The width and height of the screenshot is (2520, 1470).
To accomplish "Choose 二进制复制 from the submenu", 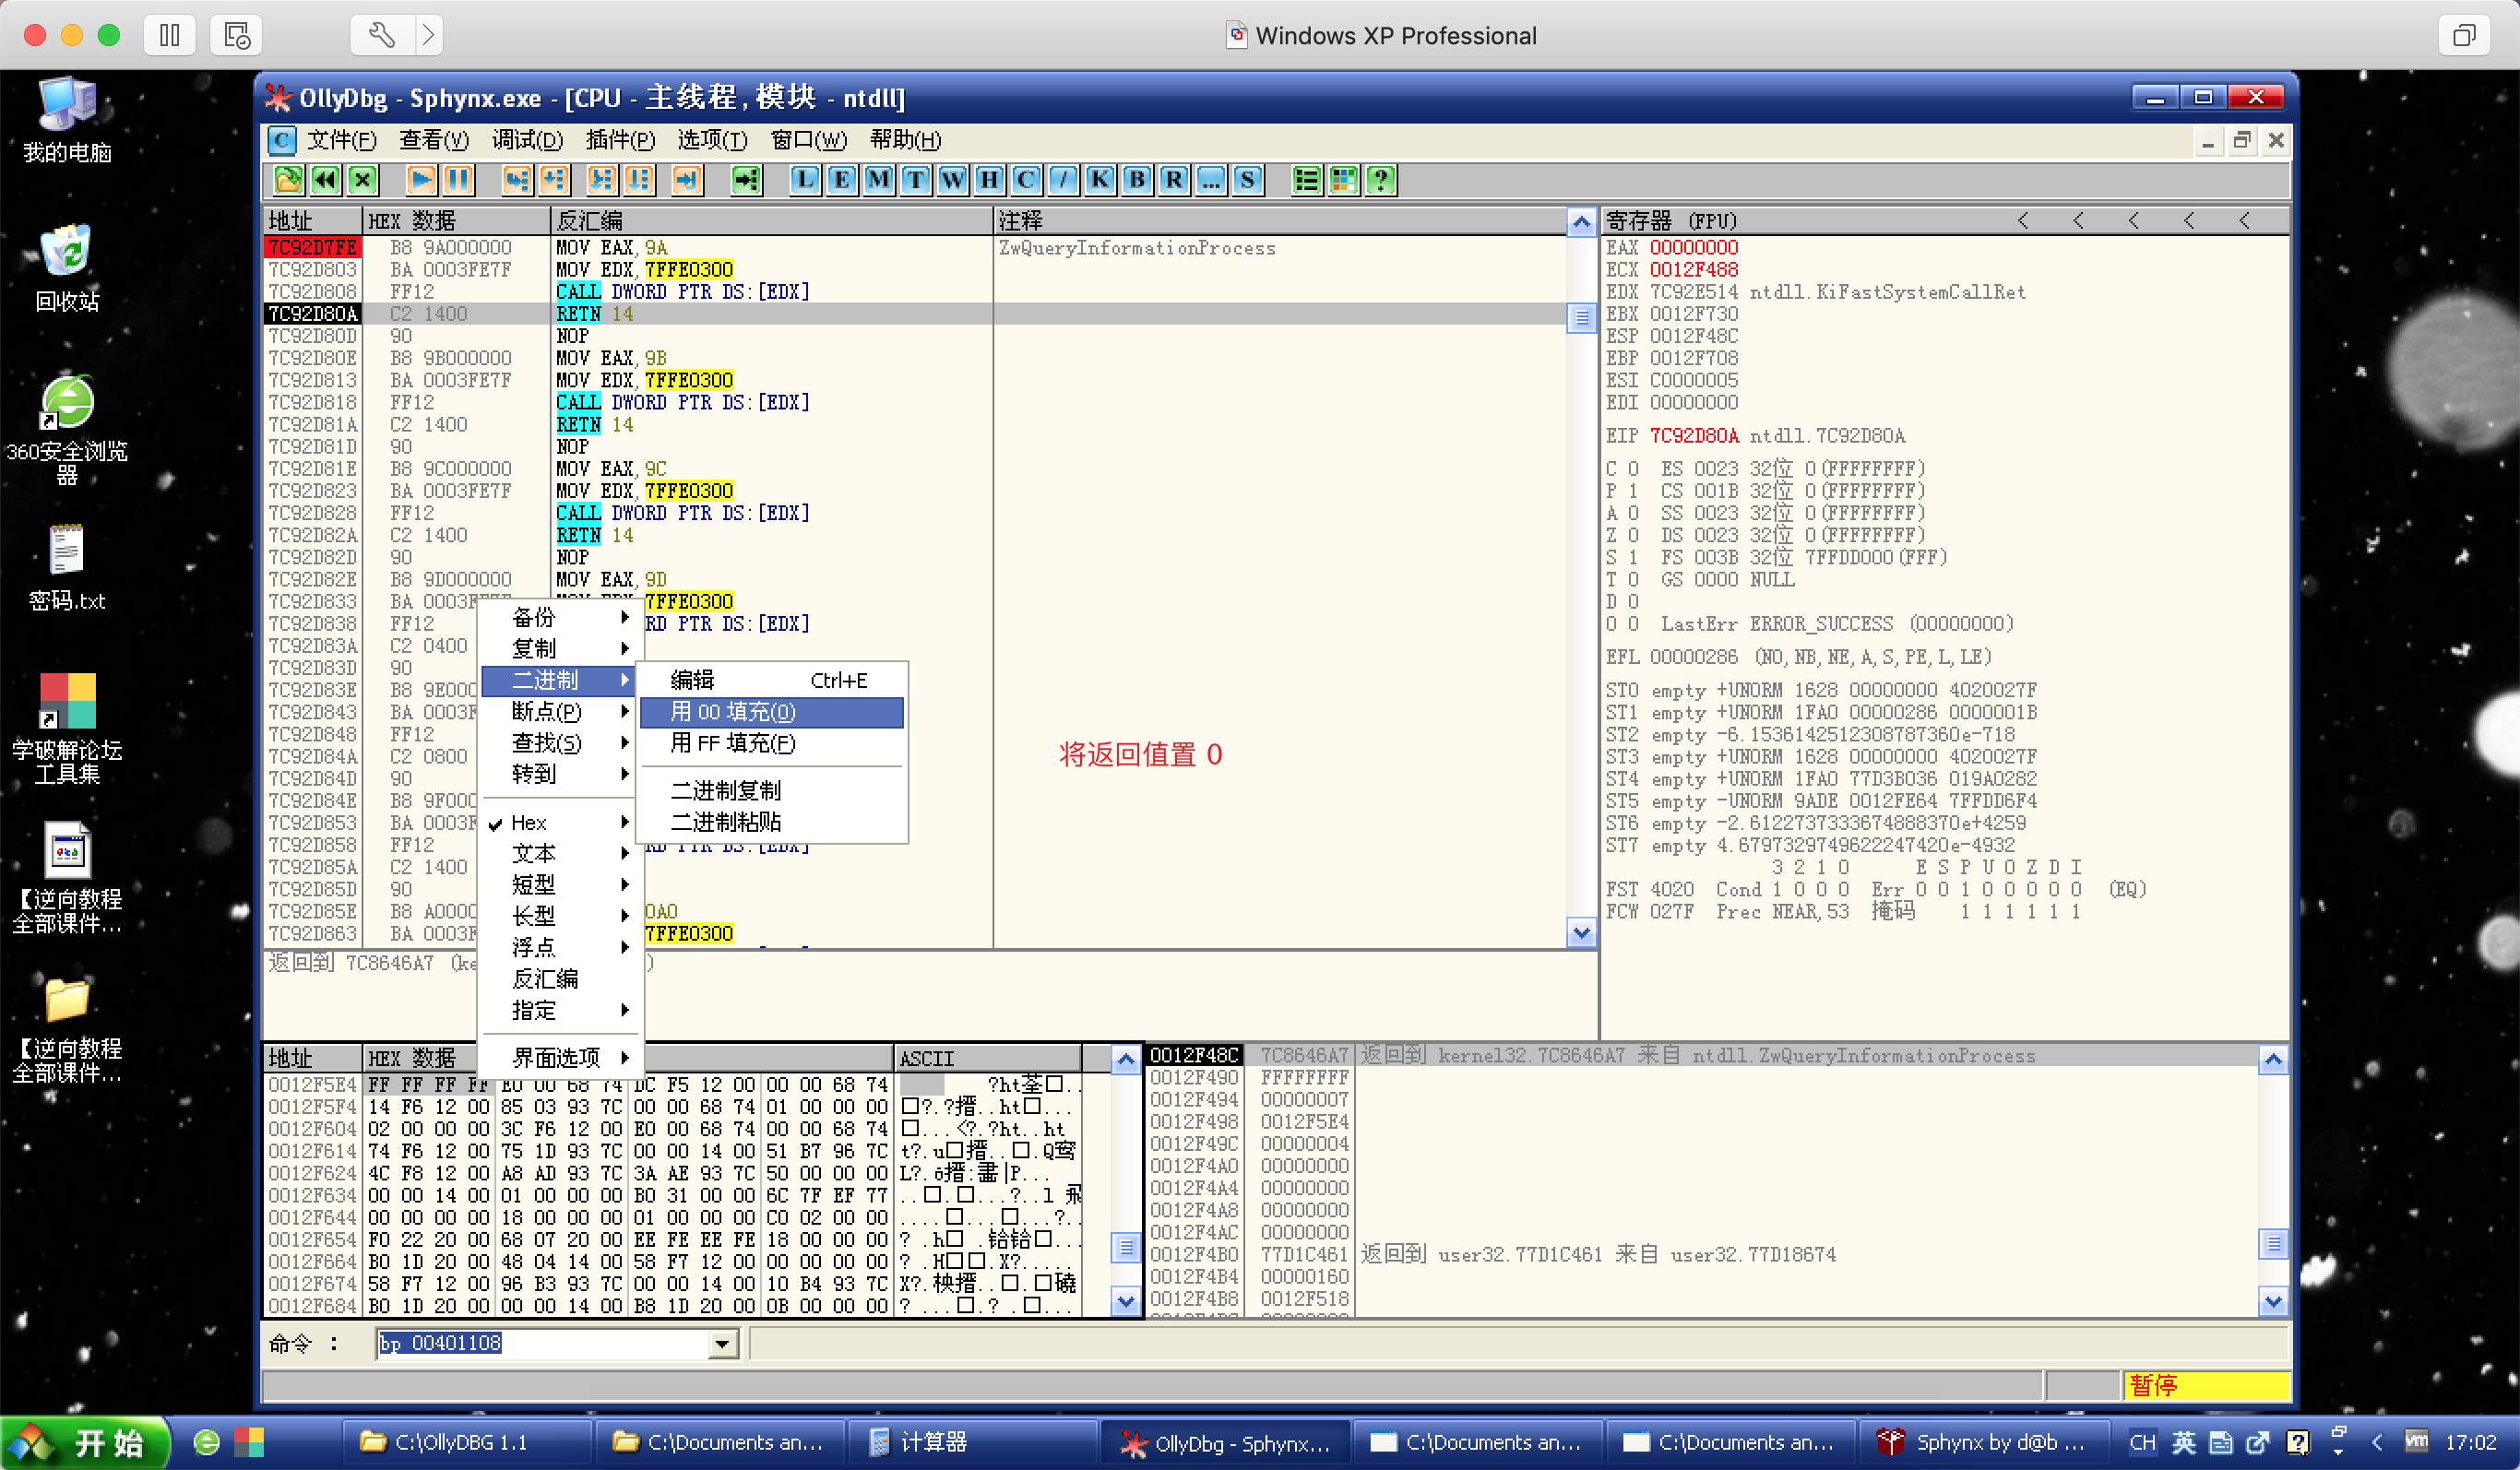I will tap(725, 790).
